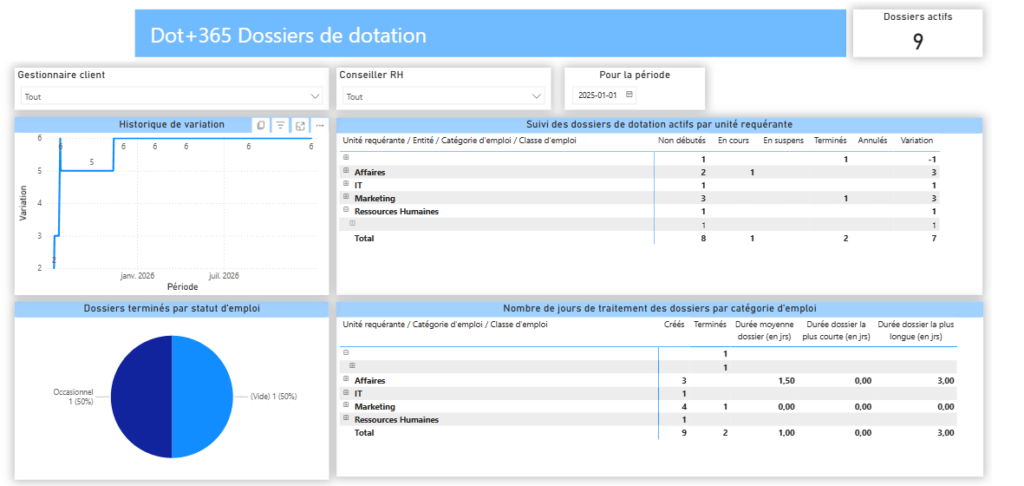Screen dimensions: 1024x486
Task: Open Historique de variation in focus mode
Action: (300, 125)
